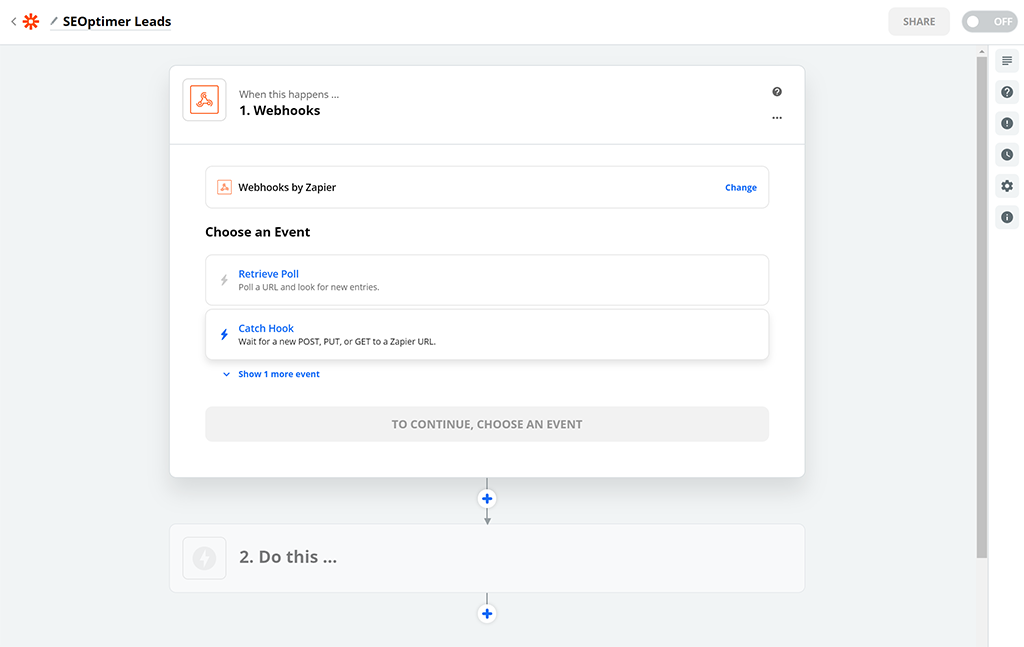Expand 'Show 1 more event'

coord(278,374)
